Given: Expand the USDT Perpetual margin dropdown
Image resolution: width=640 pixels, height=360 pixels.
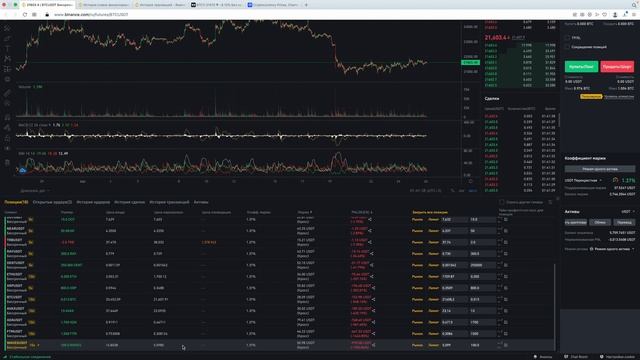Looking at the screenshot, I should [583, 180].
